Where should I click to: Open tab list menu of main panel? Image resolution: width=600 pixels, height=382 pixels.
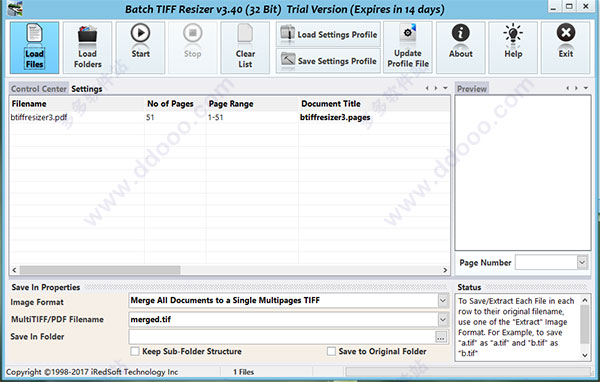445,88
